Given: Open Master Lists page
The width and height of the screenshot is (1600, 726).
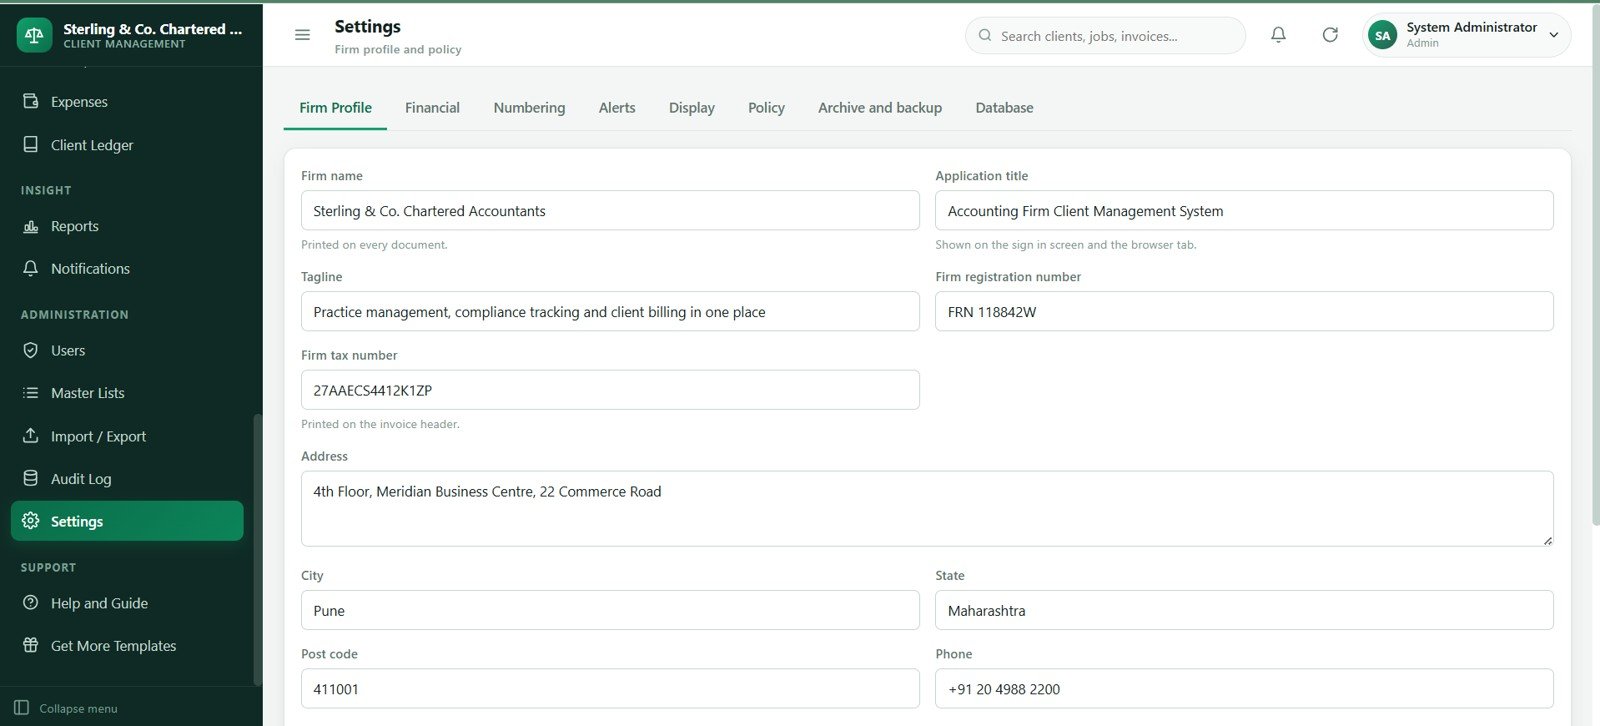Looking at the screenshot, I should pyautogui.click(x=127, y=393).
